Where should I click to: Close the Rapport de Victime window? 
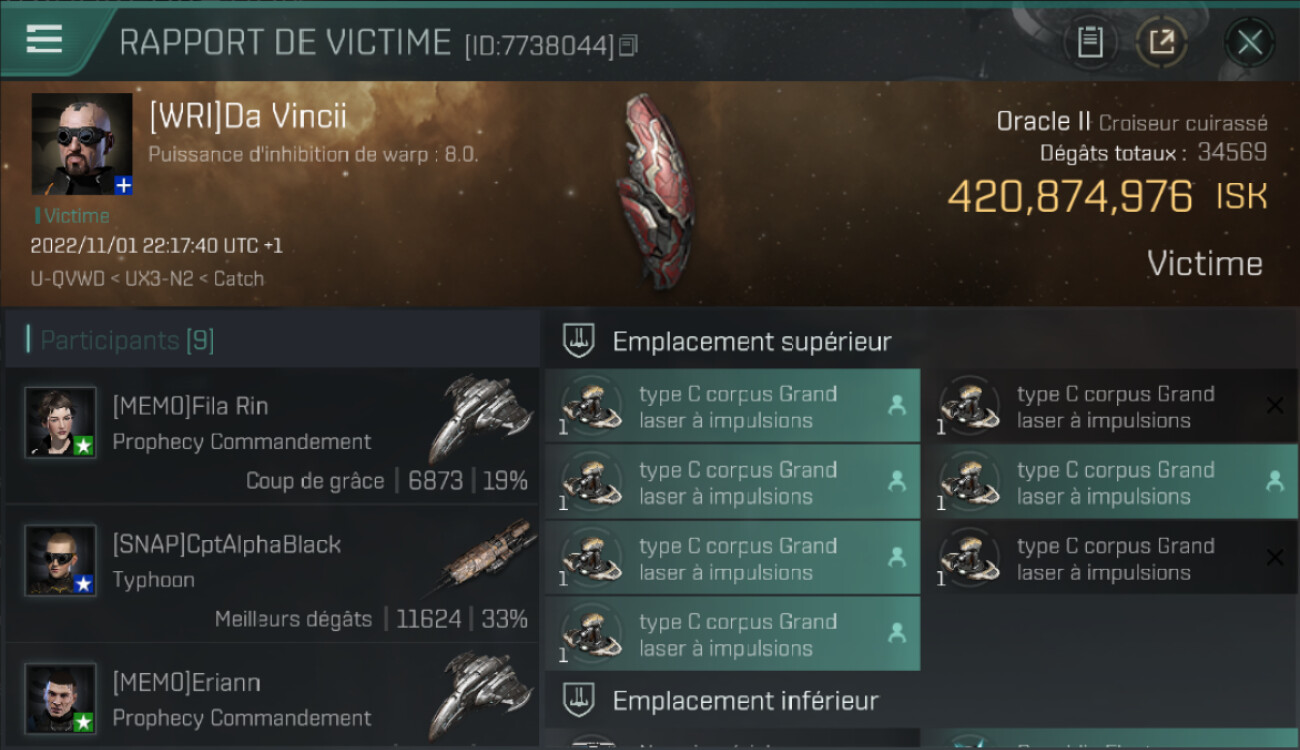[1249, 42]
